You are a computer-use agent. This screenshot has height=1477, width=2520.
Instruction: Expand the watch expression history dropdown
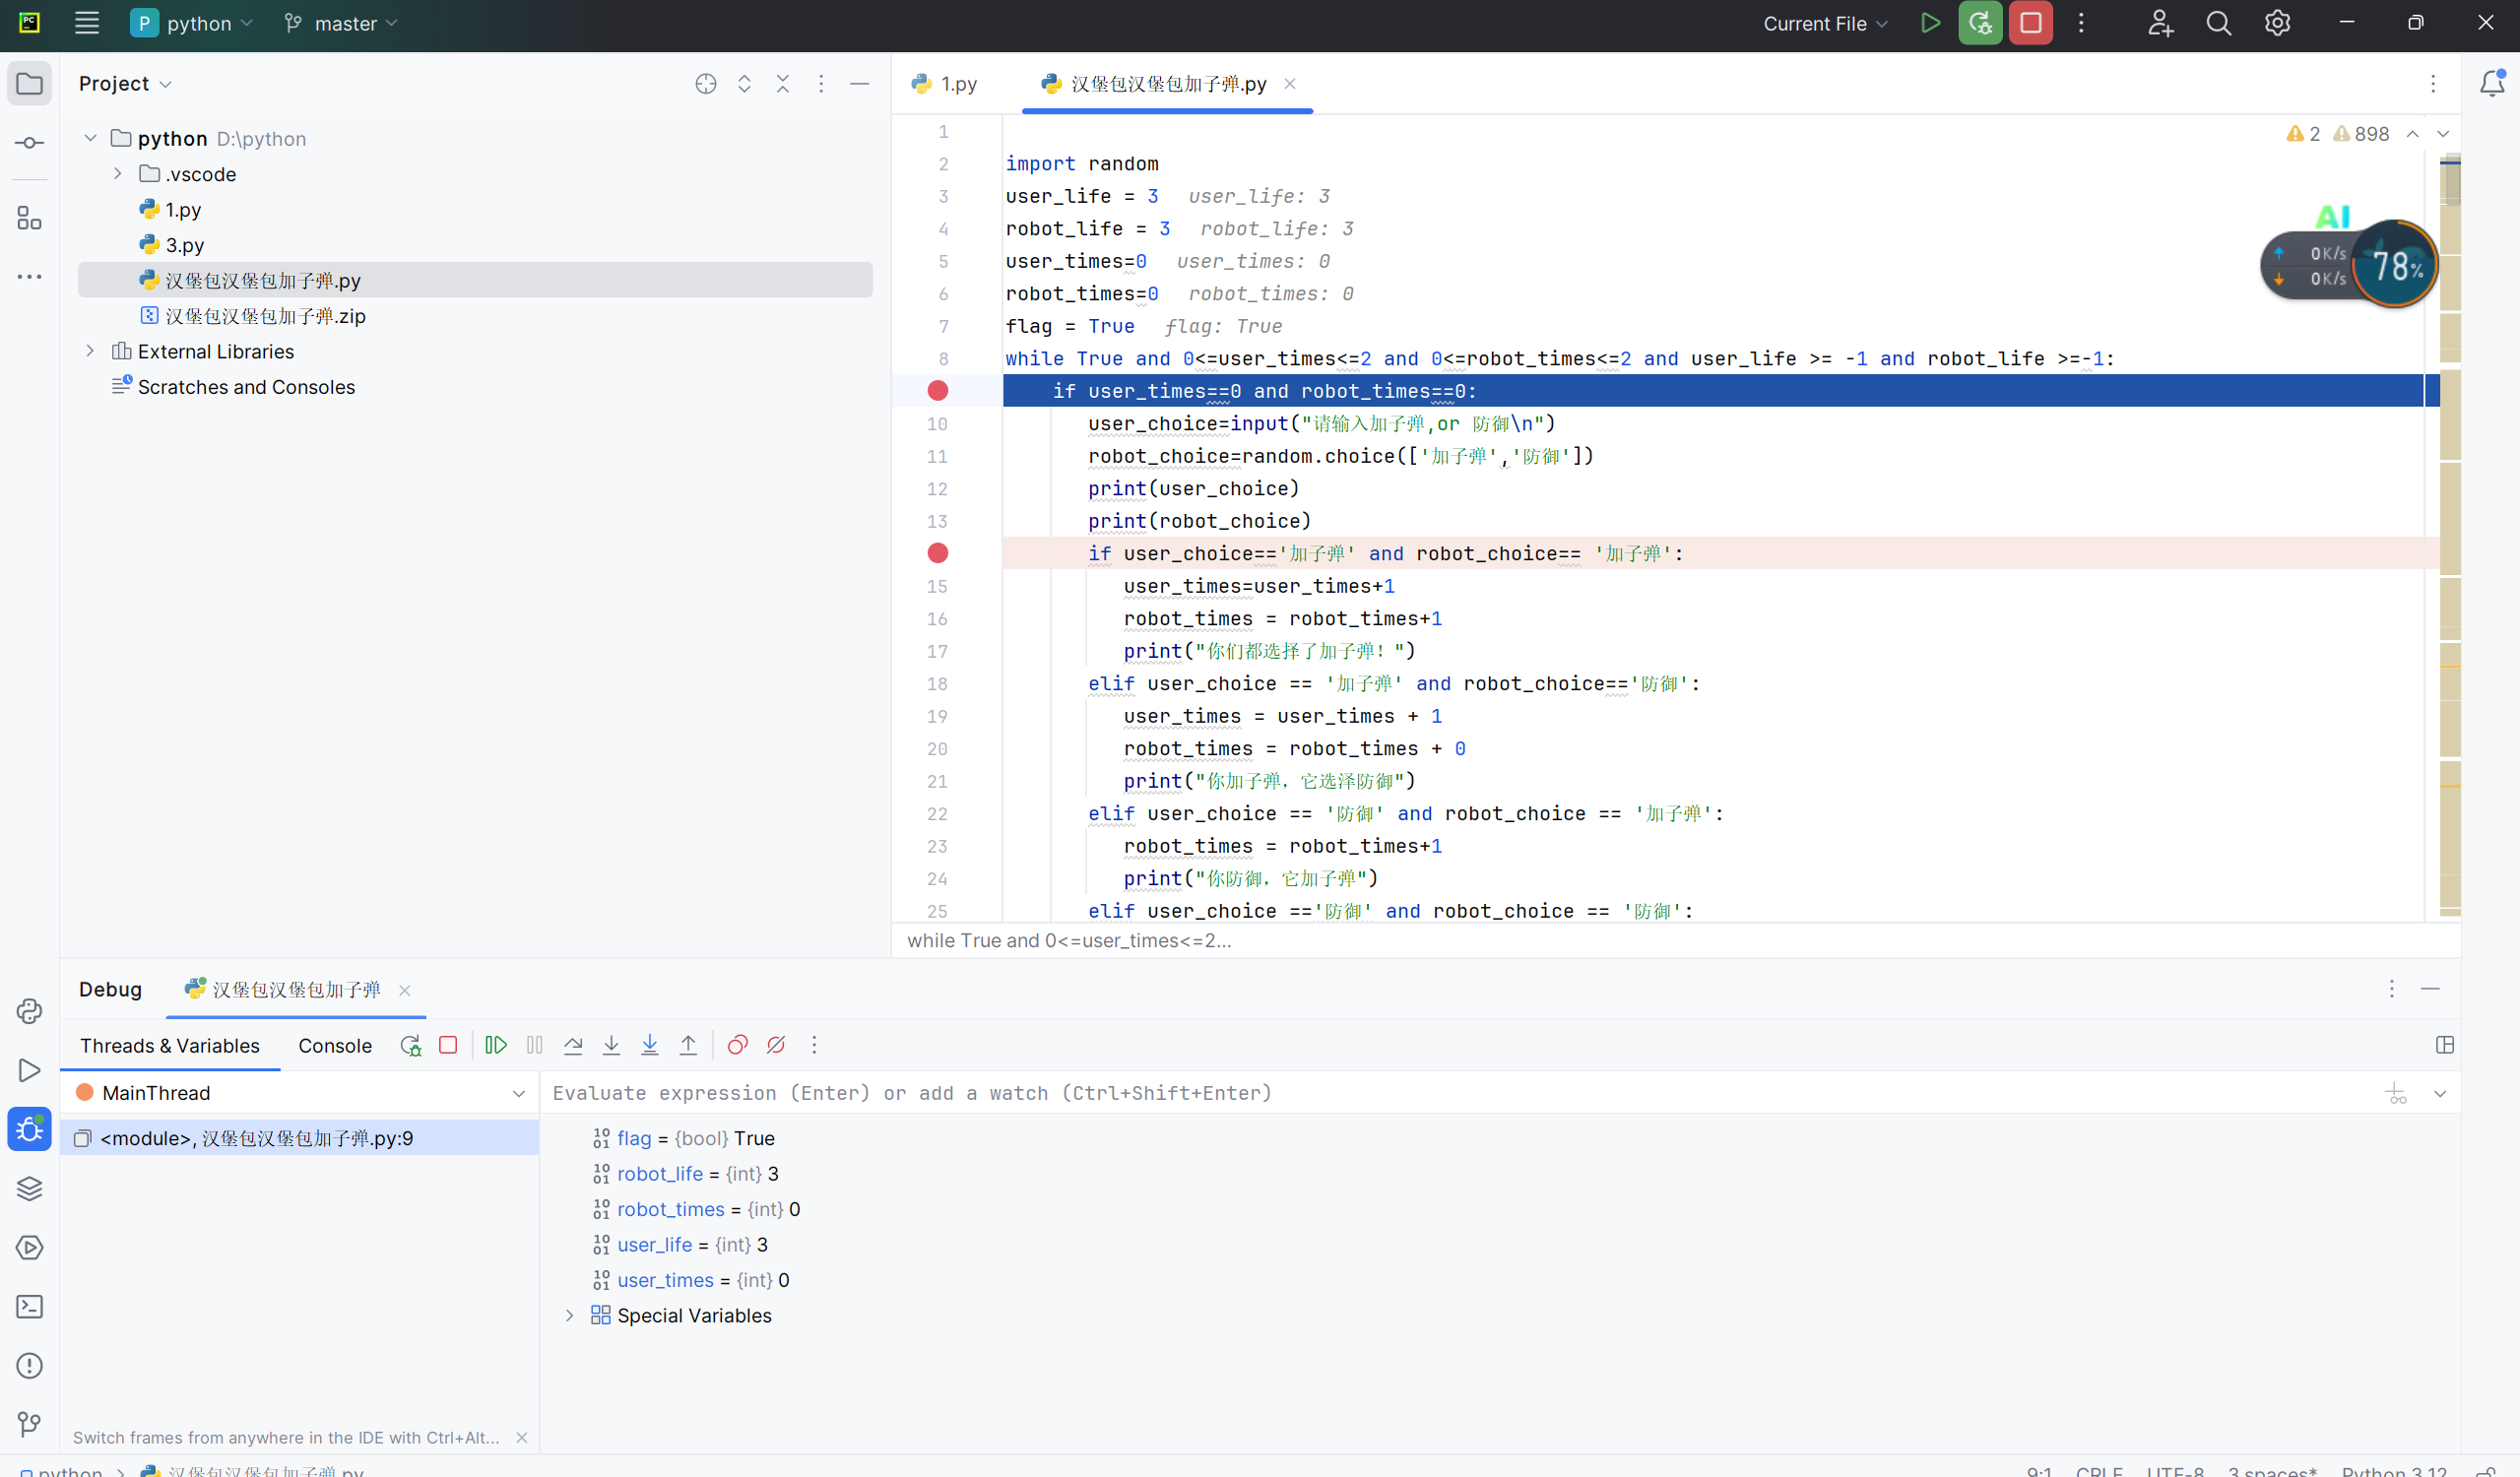[x=2440, y=1093]
